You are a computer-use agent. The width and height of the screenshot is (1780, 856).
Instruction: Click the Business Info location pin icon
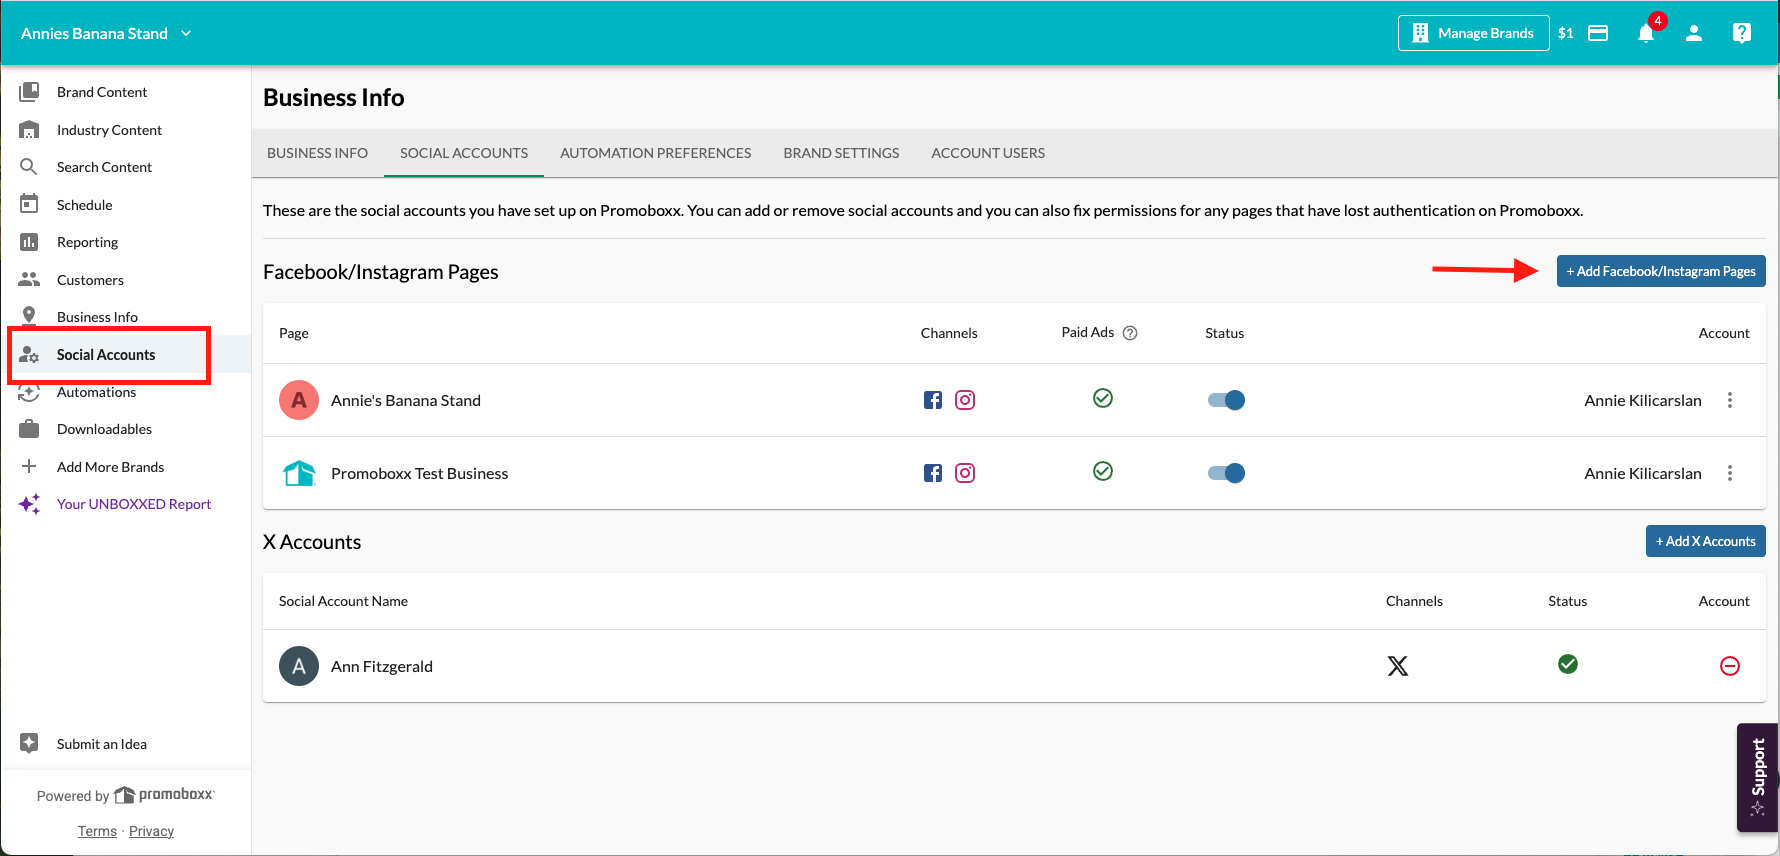29,316
